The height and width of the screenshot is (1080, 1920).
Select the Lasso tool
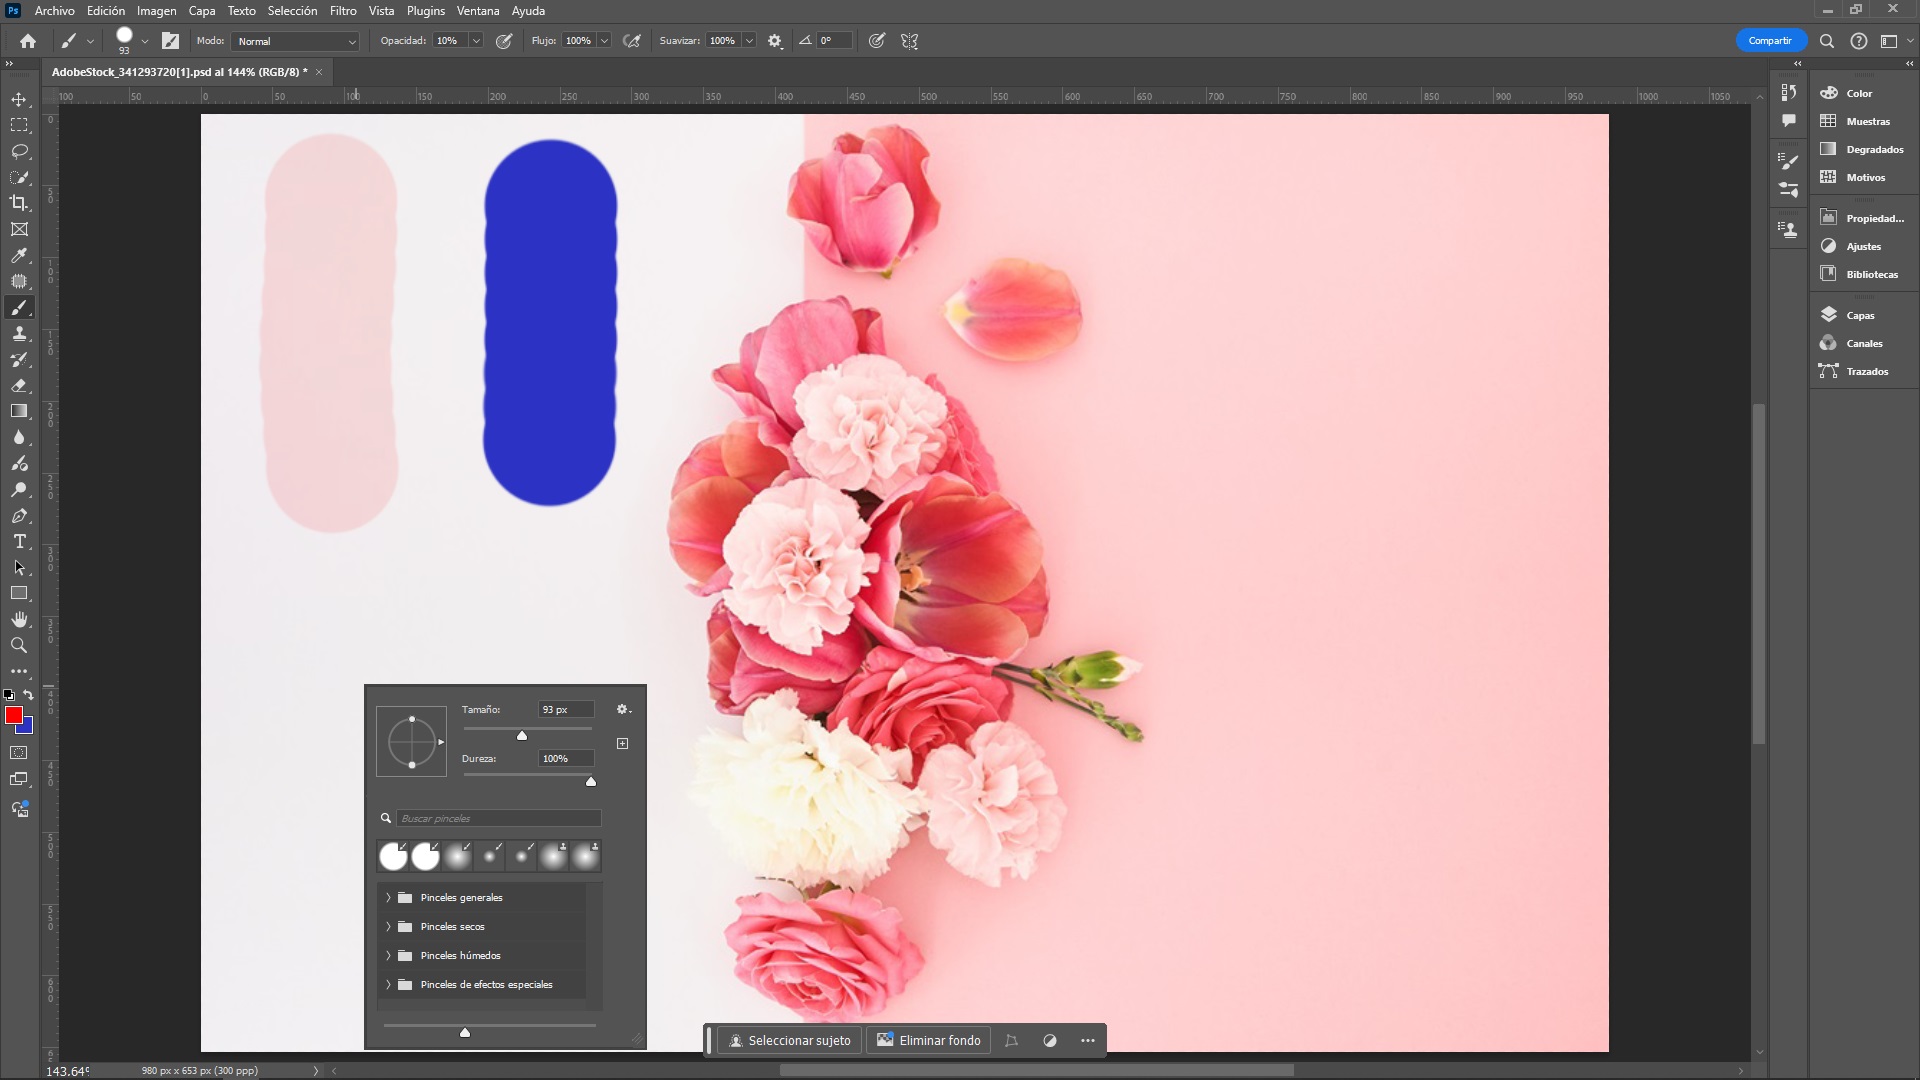[x=19, y=151]
